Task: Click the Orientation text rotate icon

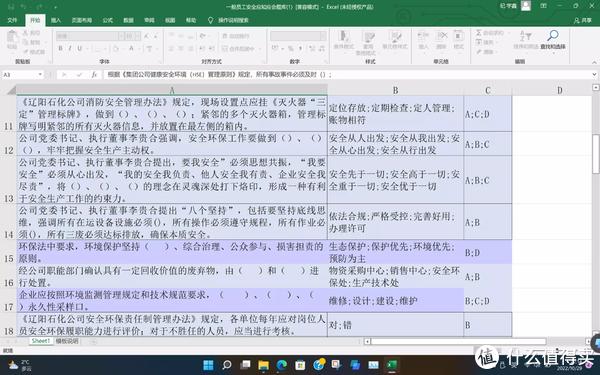Action: point(203,36)
